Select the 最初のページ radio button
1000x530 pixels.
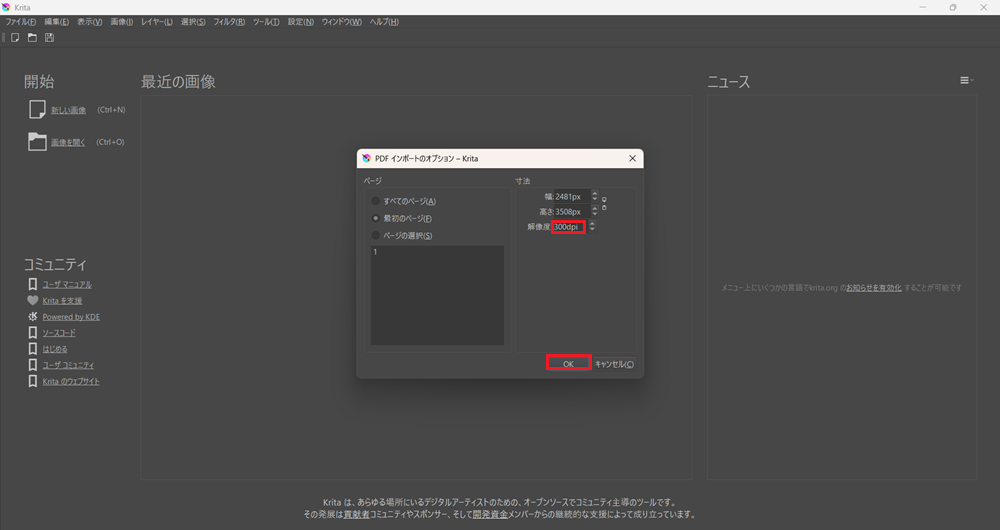pos(376,218)
